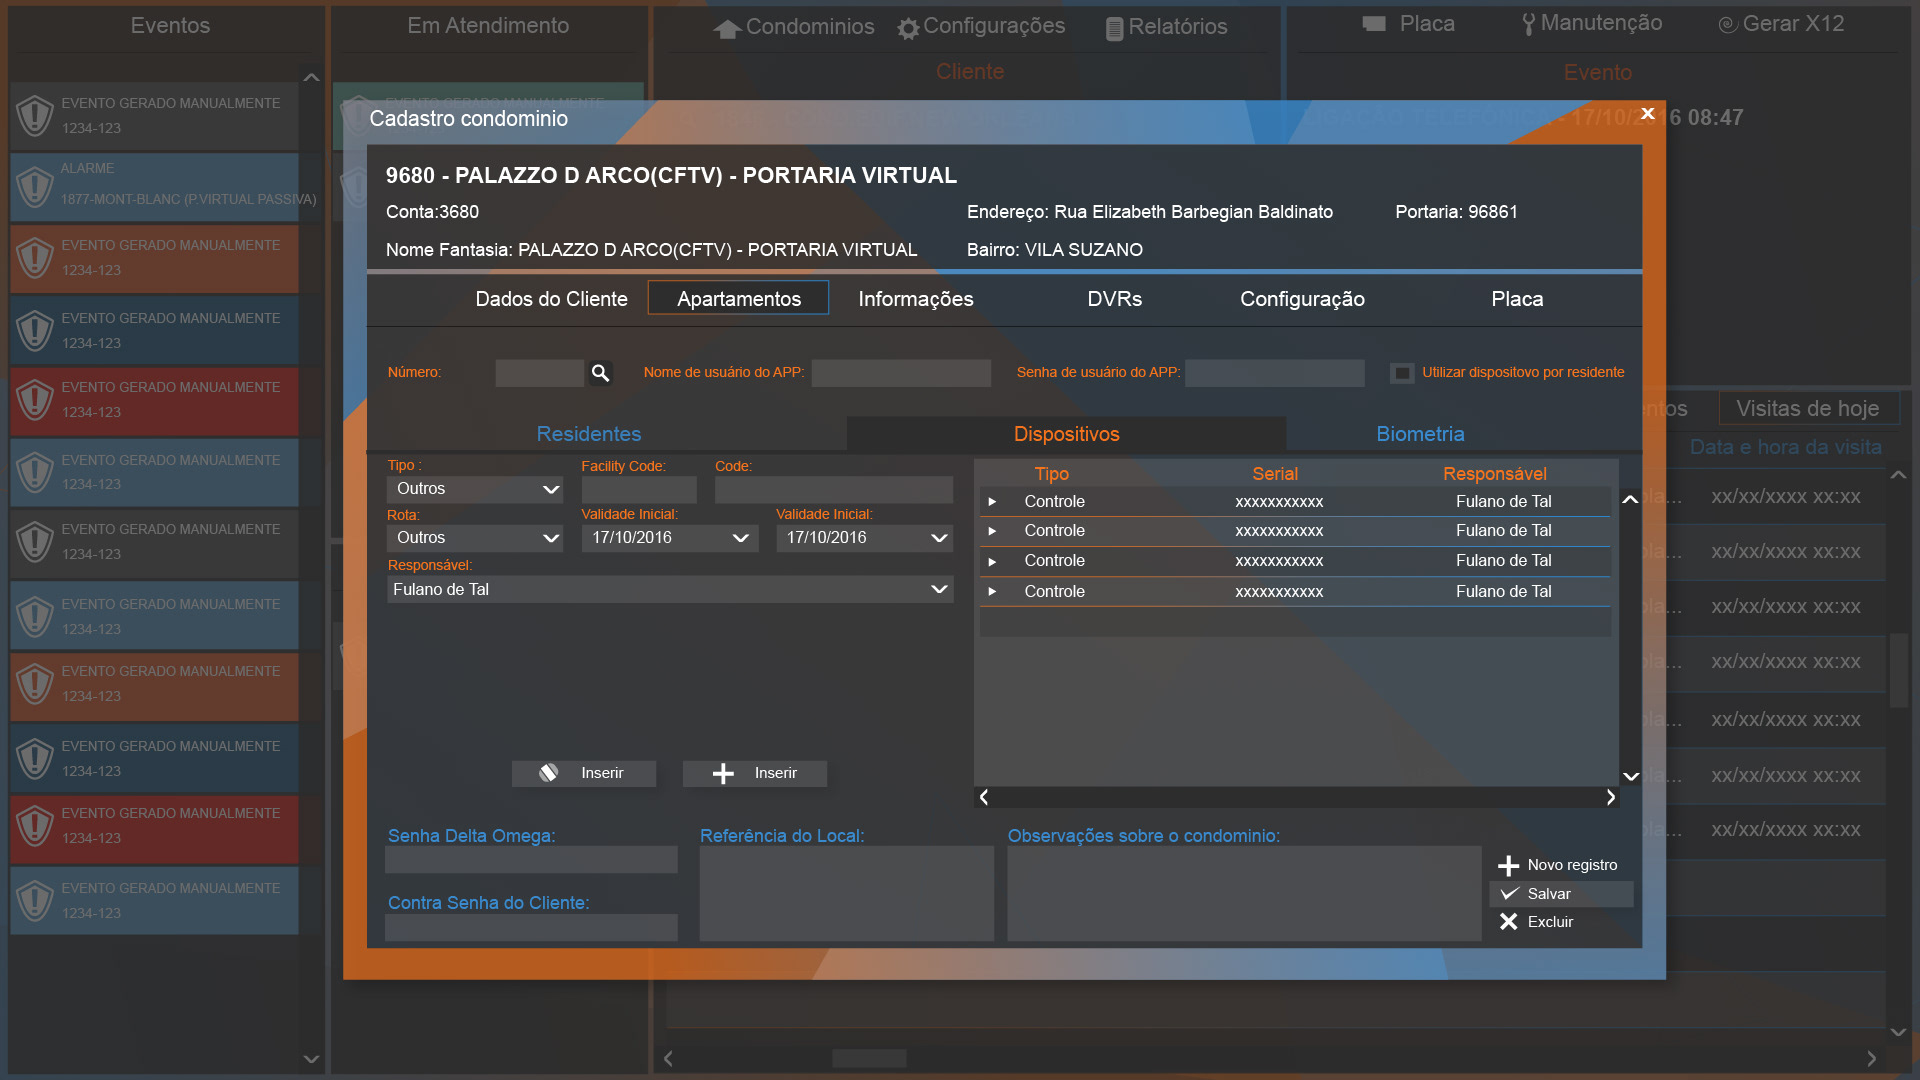Click device table scroll up arrow
Viewport: 1920px width, 1080px height.
point(1630,499)
